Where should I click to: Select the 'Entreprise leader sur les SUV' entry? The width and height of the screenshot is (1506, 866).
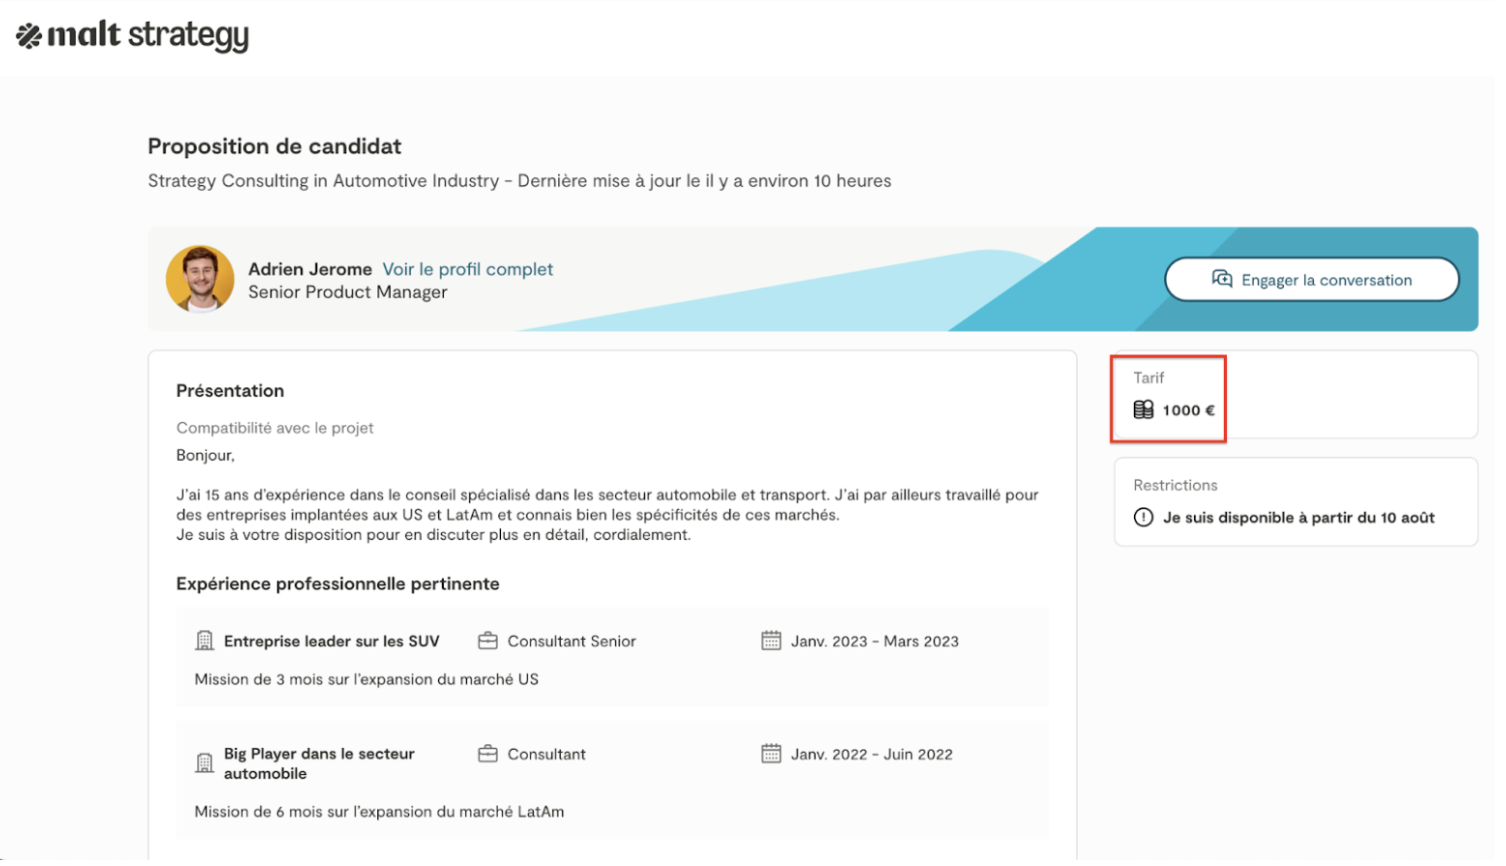pos(331,641)
